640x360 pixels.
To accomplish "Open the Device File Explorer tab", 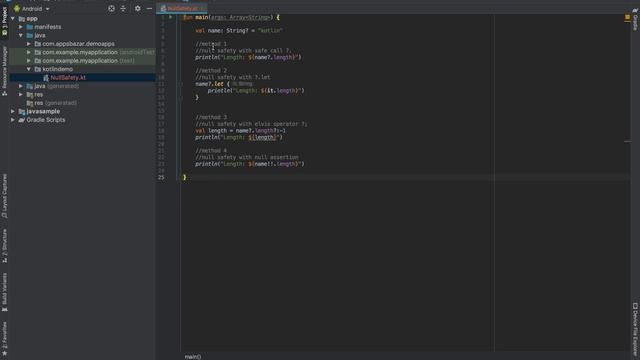I will 635,330.
